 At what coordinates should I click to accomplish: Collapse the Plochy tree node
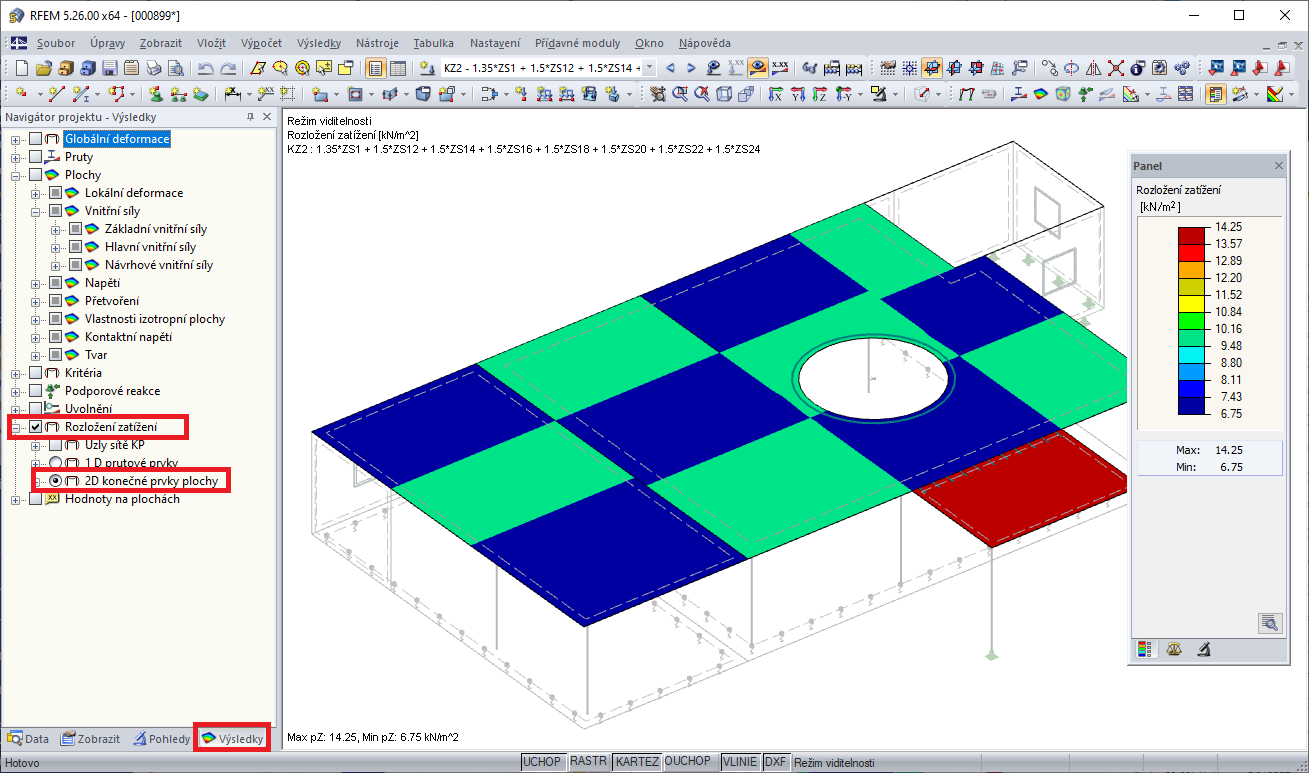[16, 175]
